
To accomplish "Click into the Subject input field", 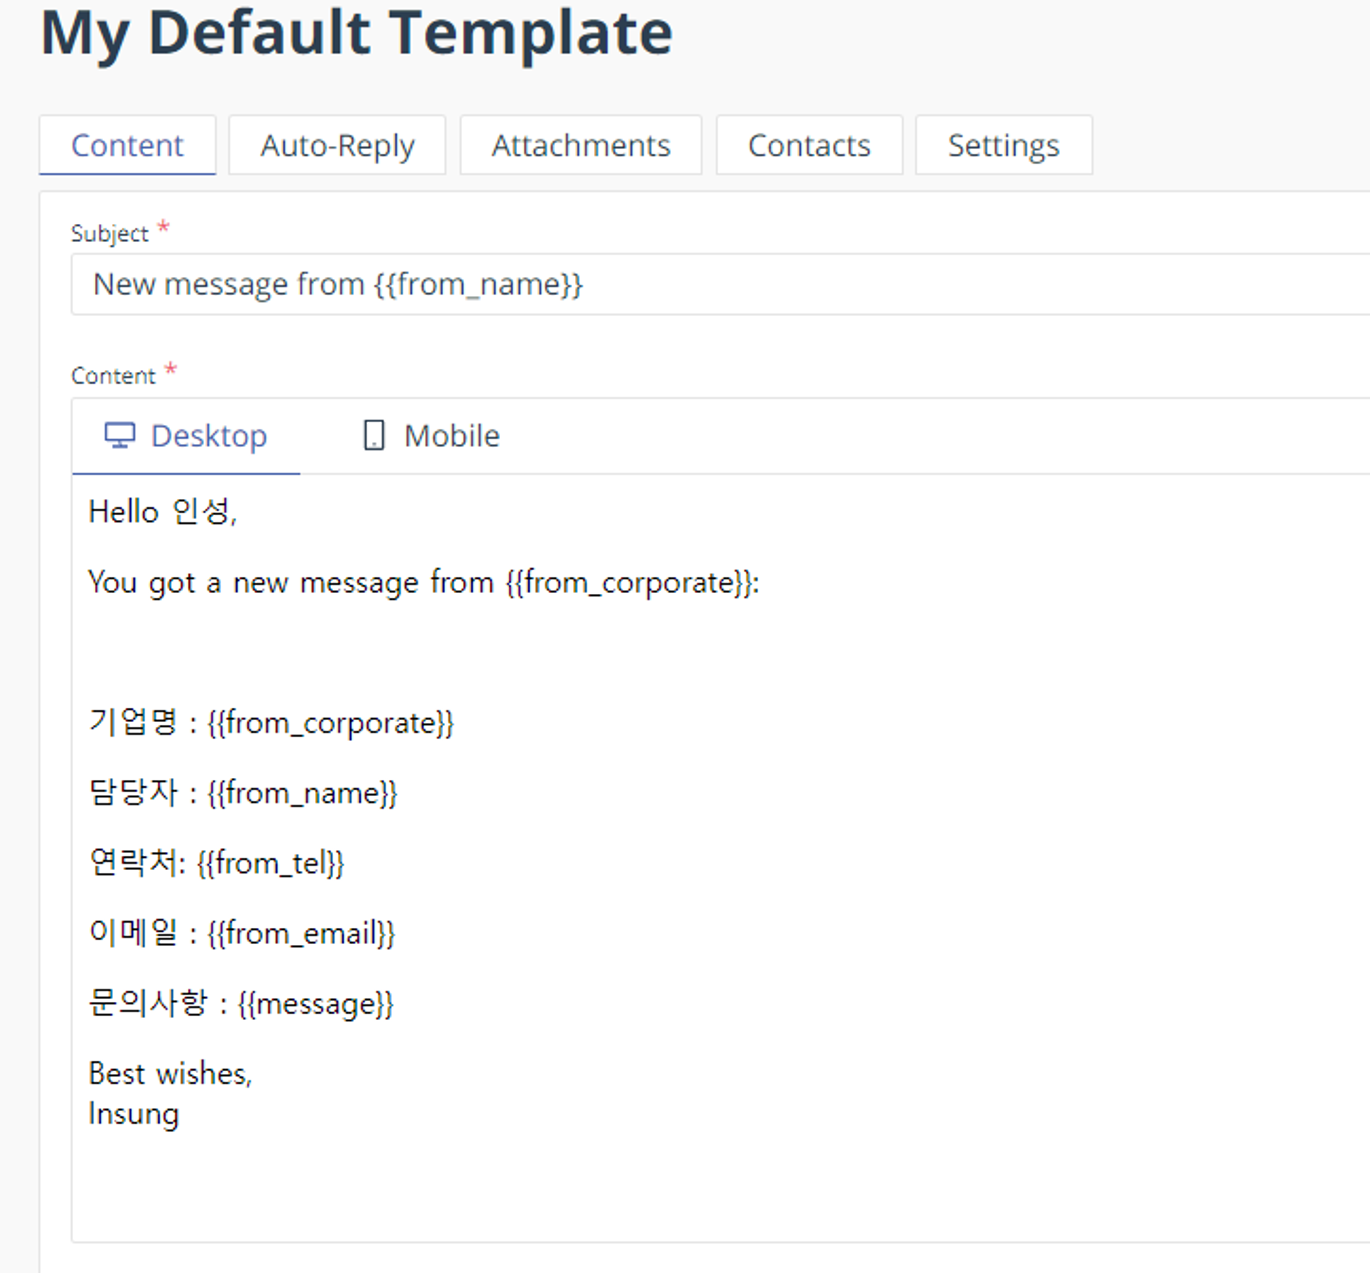I will [720, 285].
